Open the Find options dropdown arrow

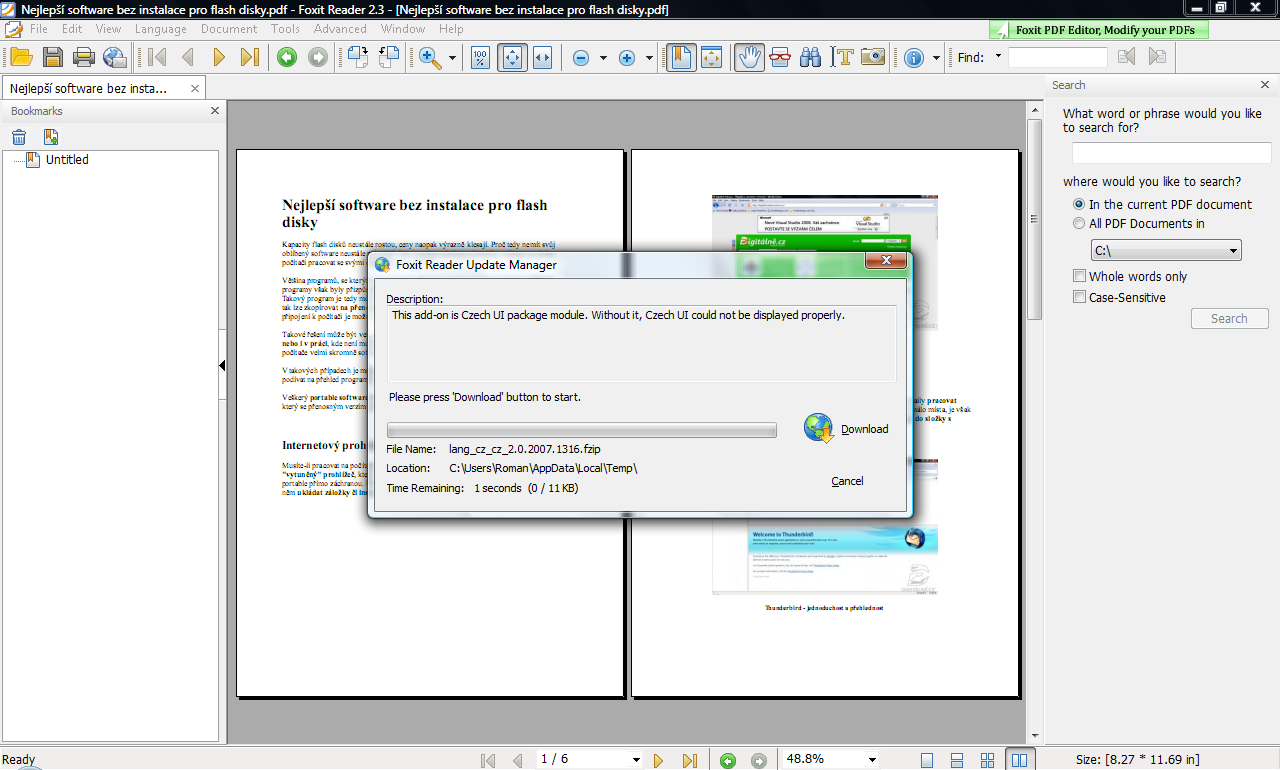click(x=998, y=57)
